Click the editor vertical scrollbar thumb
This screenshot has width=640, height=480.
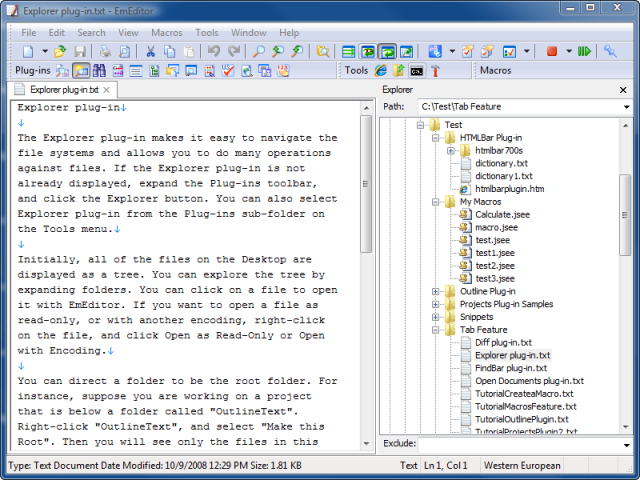tap(366, 184)
